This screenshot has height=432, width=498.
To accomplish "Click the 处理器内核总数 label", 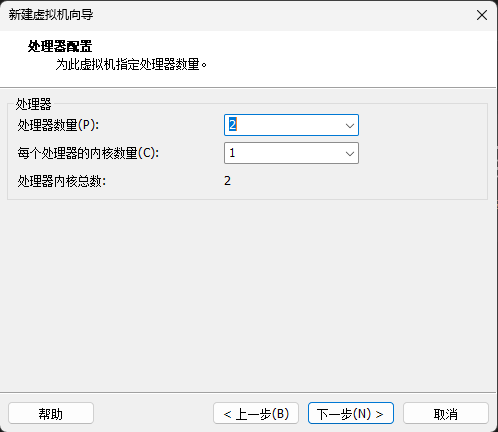I will point(62,181).
